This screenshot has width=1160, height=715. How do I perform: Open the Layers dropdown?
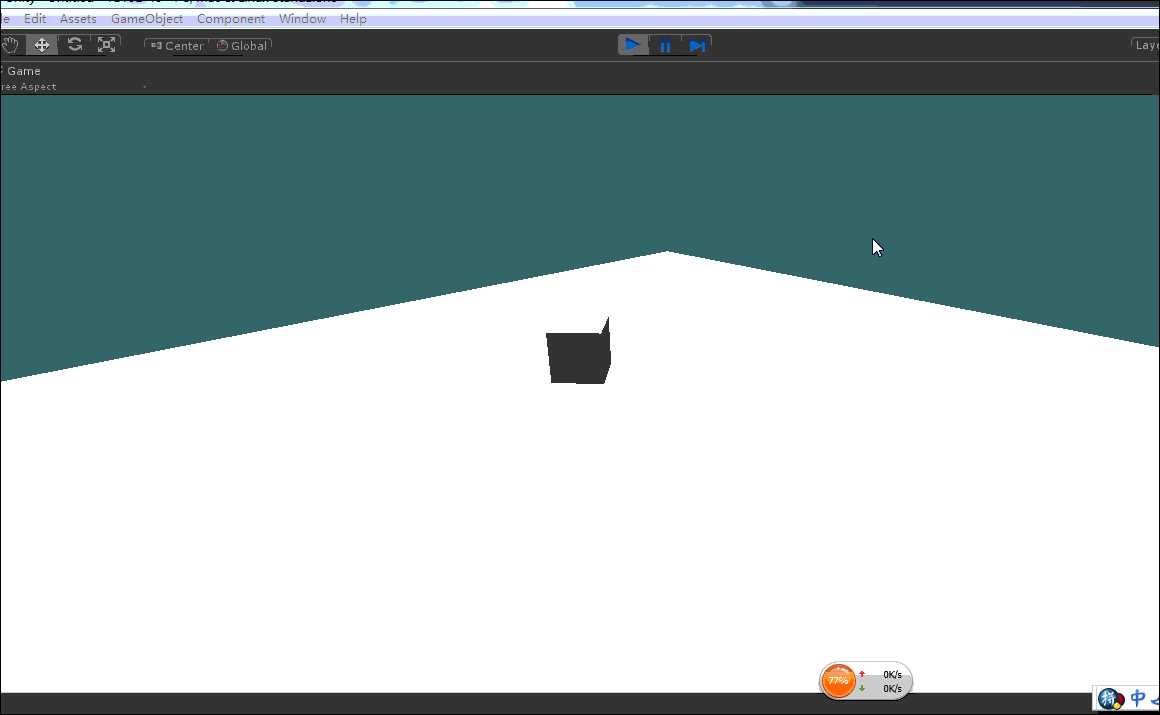pyautogui.click(x=1146, y=45)
